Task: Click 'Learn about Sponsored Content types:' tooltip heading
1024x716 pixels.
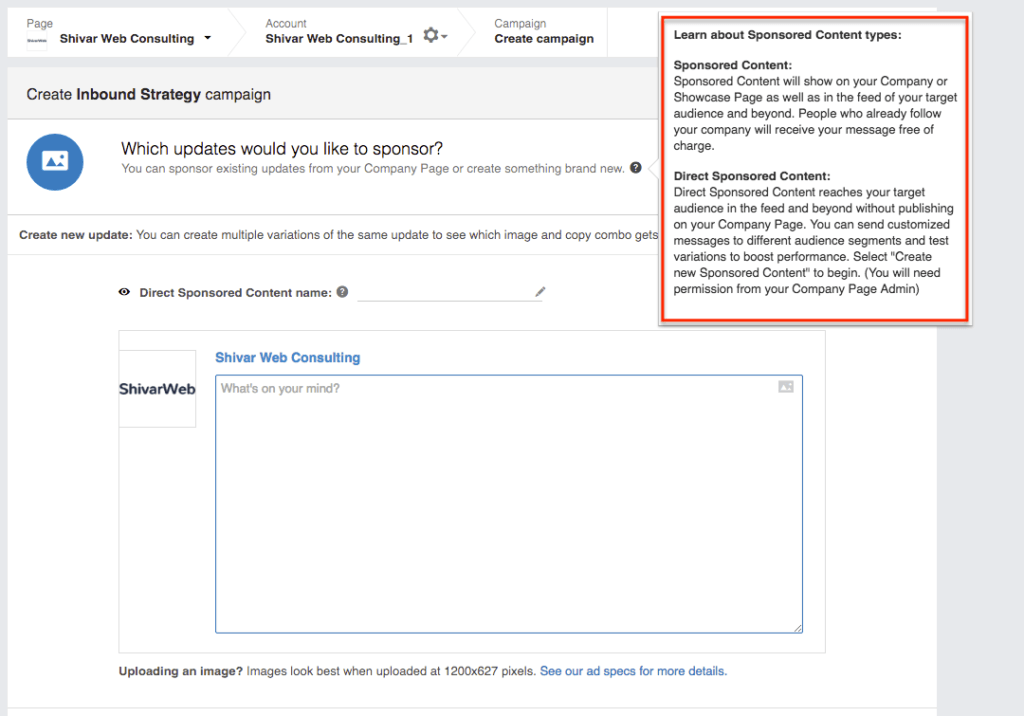Action: point(787,35)
